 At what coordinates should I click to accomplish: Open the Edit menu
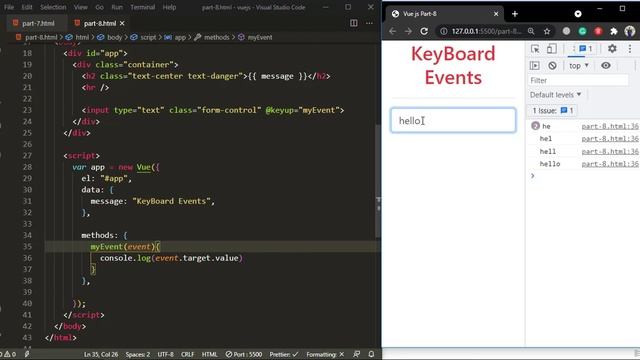tap(27, 7)
